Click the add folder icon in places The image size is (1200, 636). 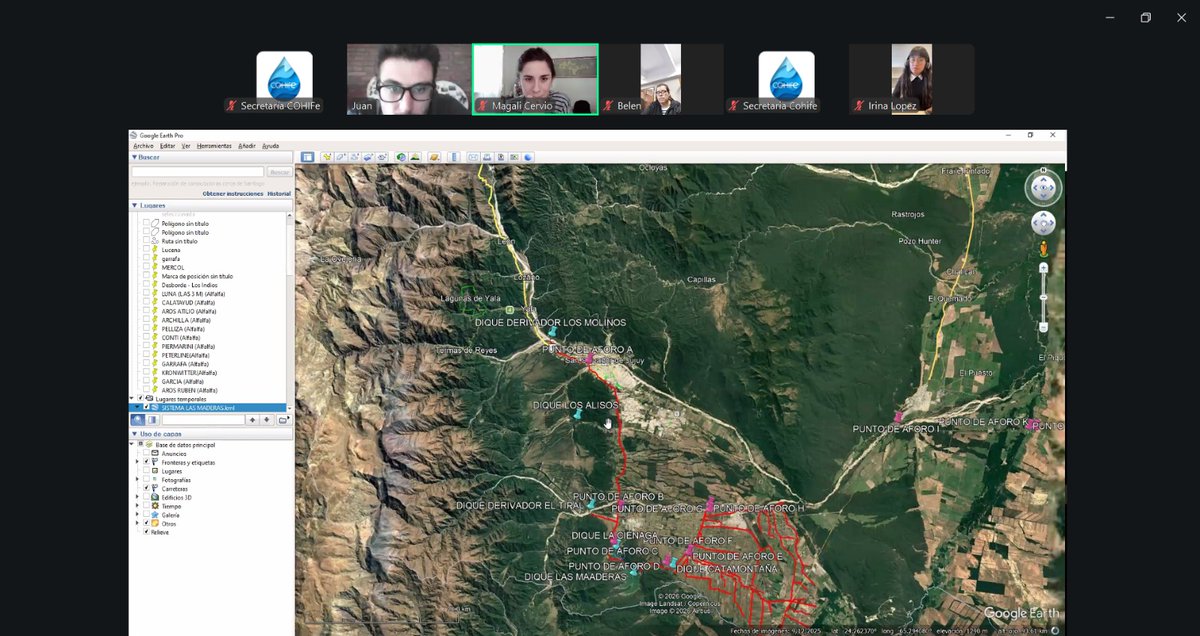[x=284, y=420]
